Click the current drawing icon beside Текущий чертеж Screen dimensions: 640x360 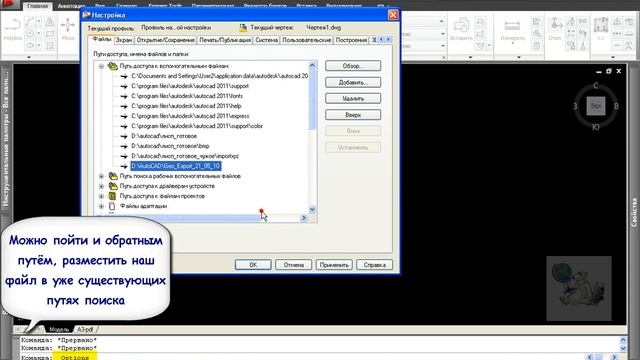pyautogui.click(x=243, y=28)
